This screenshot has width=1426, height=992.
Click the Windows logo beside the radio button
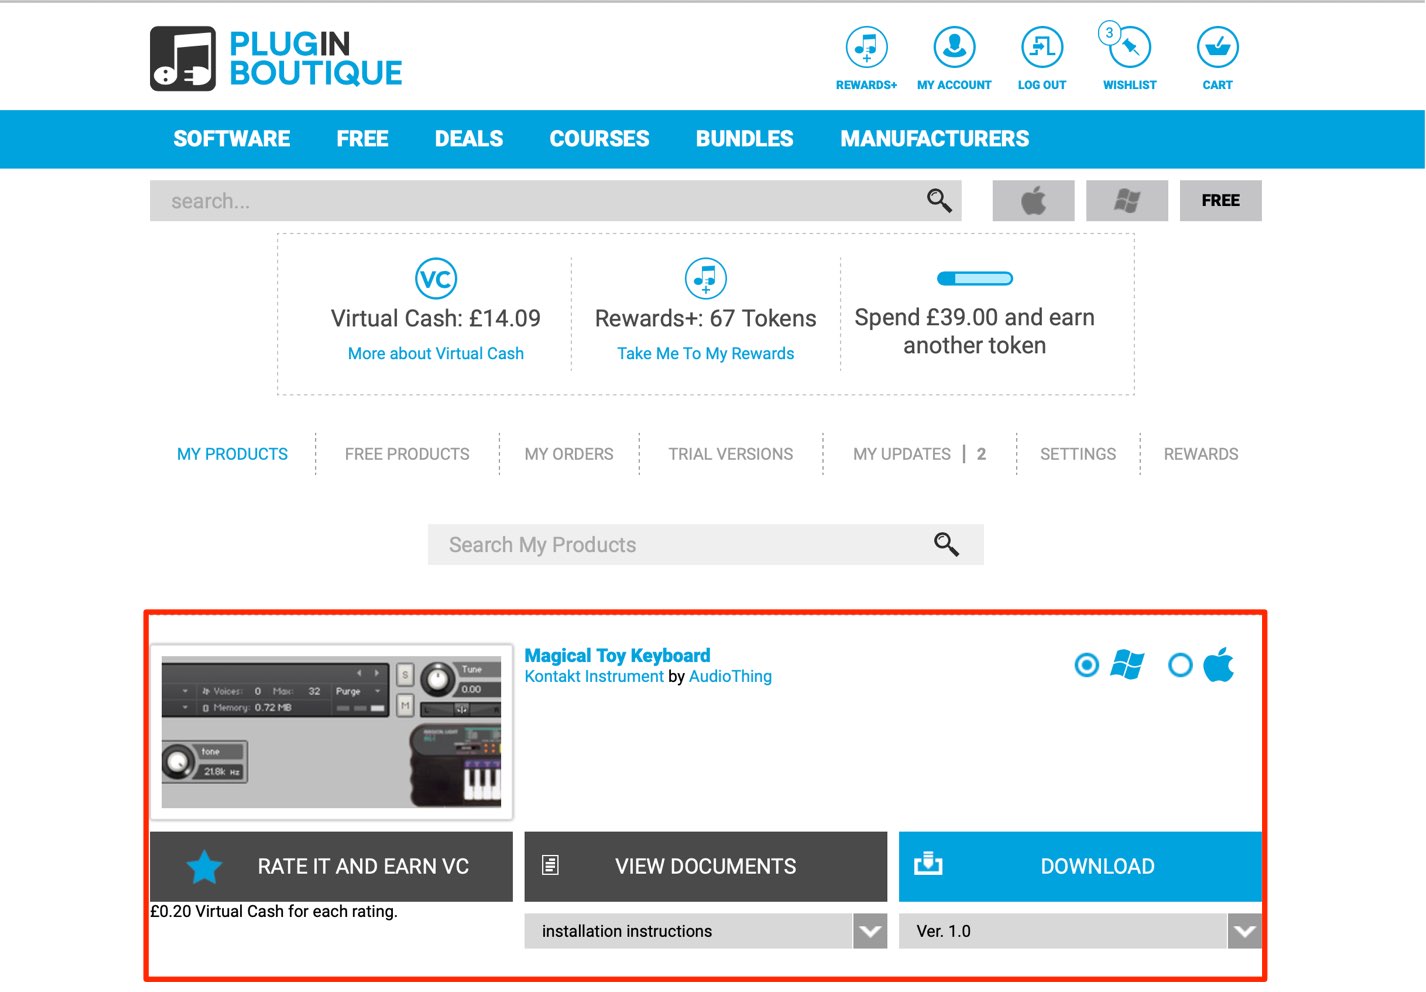pyautogui.click(x=1127, y=665)
